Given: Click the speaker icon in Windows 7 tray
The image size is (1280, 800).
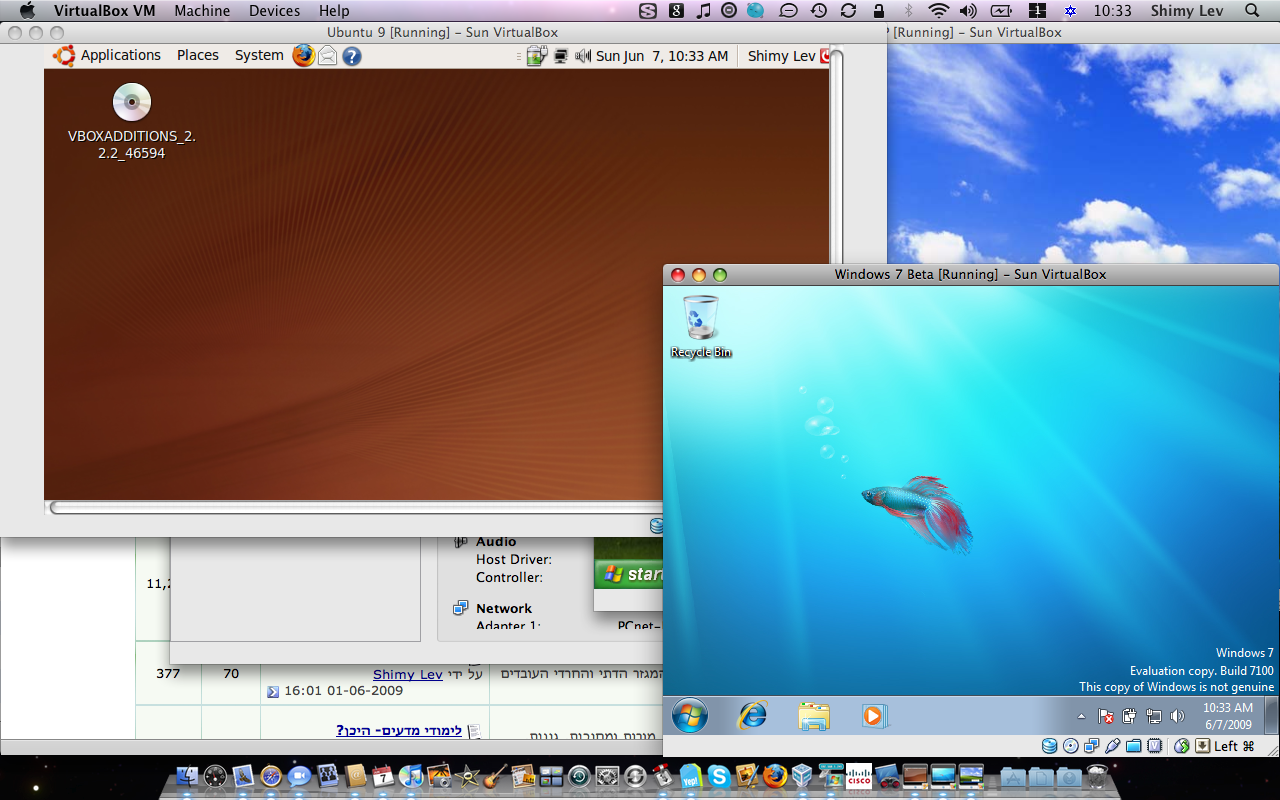Looking at the screenshot, I should tap(1177, 716).
